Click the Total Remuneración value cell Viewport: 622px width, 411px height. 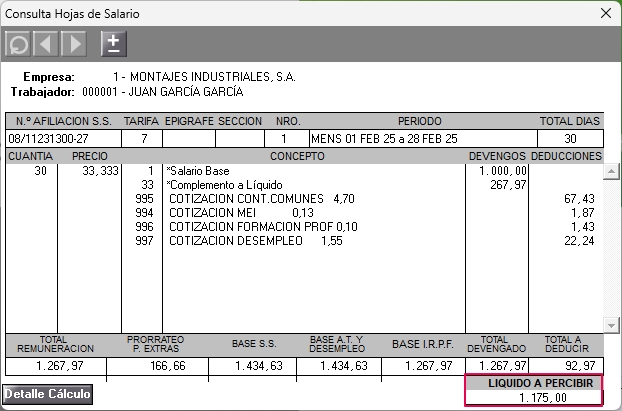tap(54, 366)
